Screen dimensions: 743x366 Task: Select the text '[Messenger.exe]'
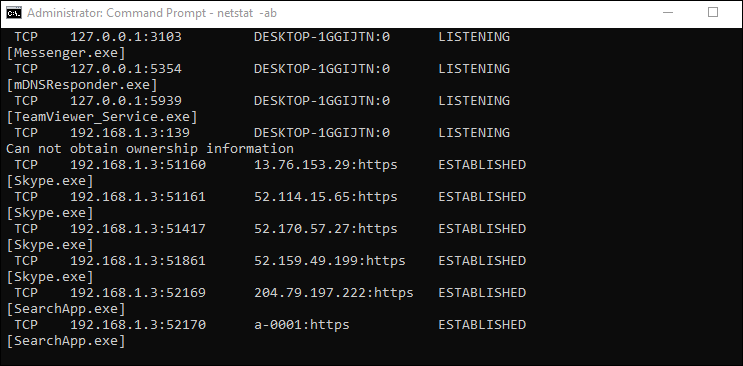tap(65, 53)
